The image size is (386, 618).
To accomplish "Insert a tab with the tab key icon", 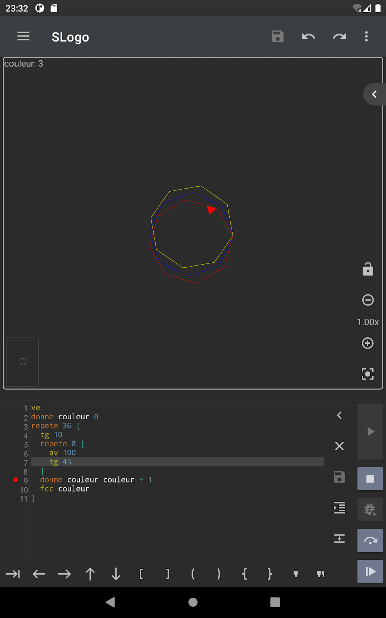I will (x=13, y=574).
